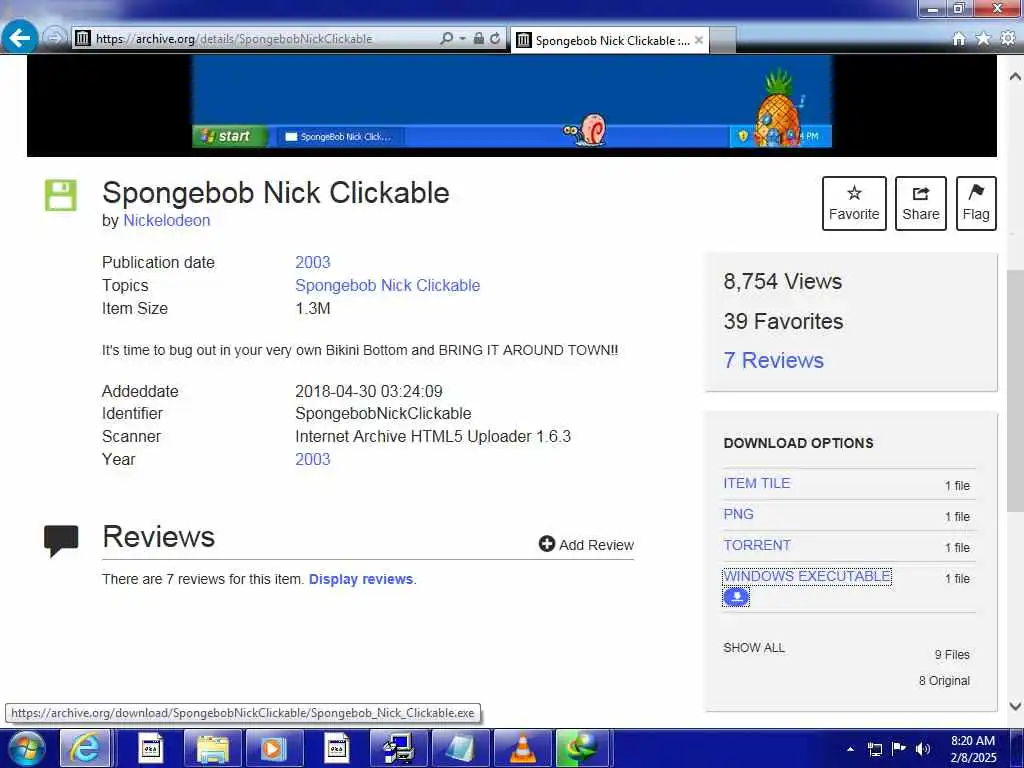Screen dimensions: 1024x768
Task: Open the computer network taskbar icon
Action: (398, 748)
